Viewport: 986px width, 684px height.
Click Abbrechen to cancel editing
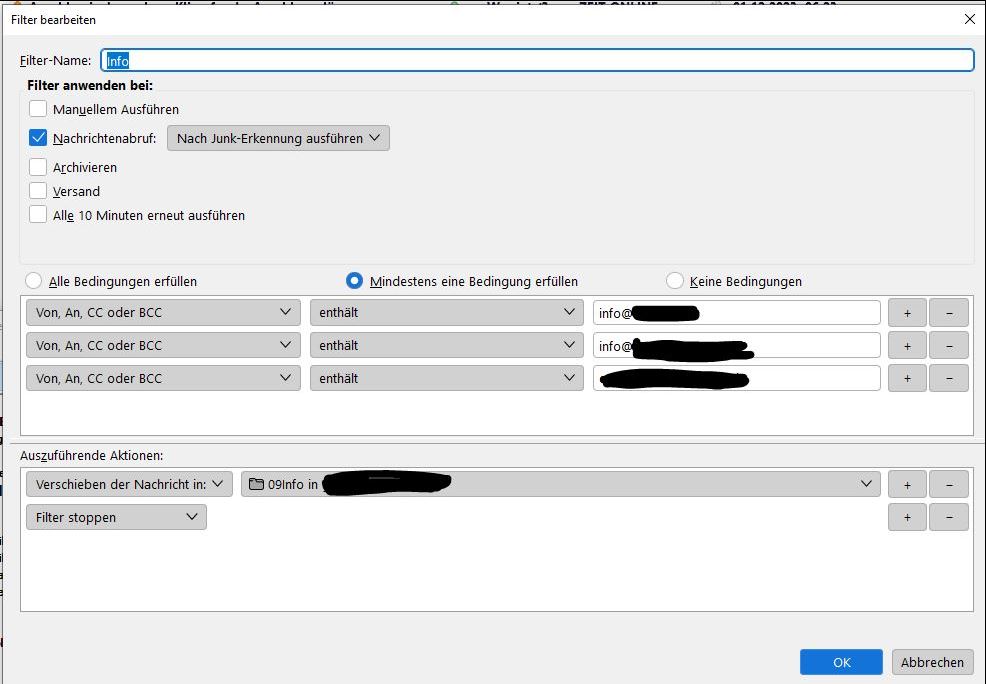tap(933, 662)
